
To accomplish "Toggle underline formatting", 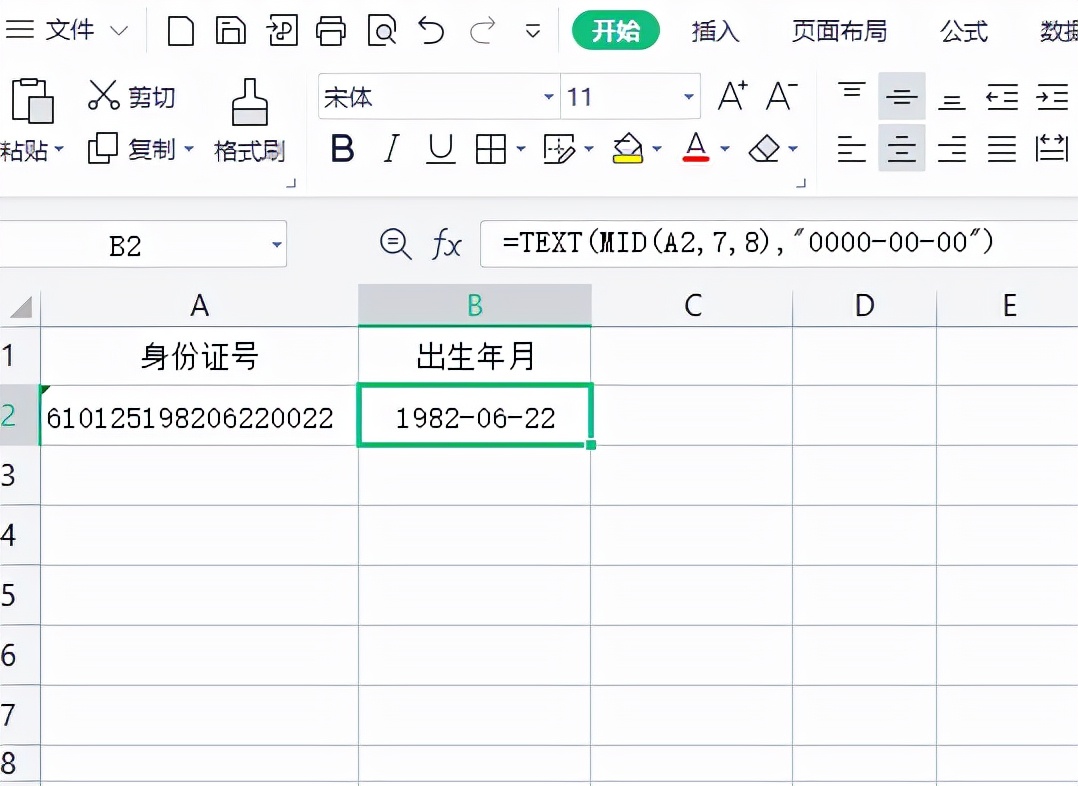I will [x=440, y=149].
